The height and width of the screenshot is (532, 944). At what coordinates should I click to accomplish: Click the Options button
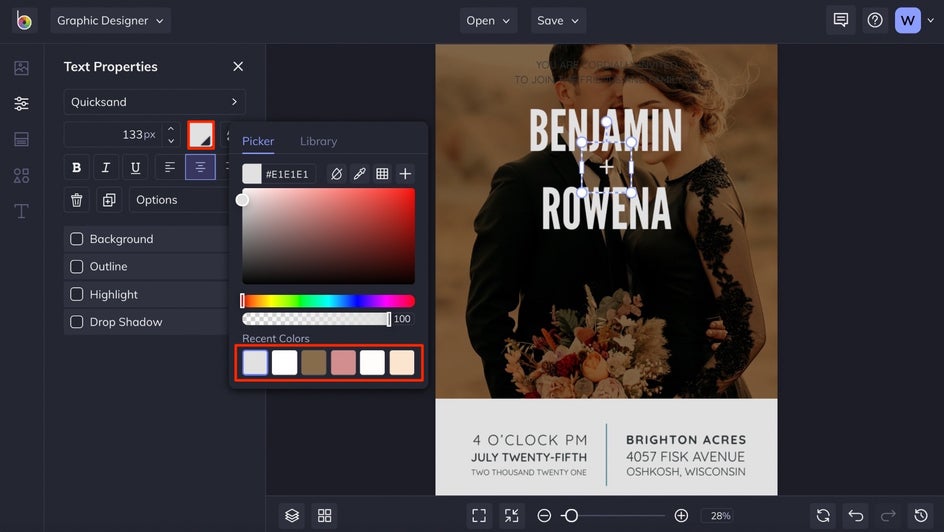pyautogui.click(x=157, y=200)
